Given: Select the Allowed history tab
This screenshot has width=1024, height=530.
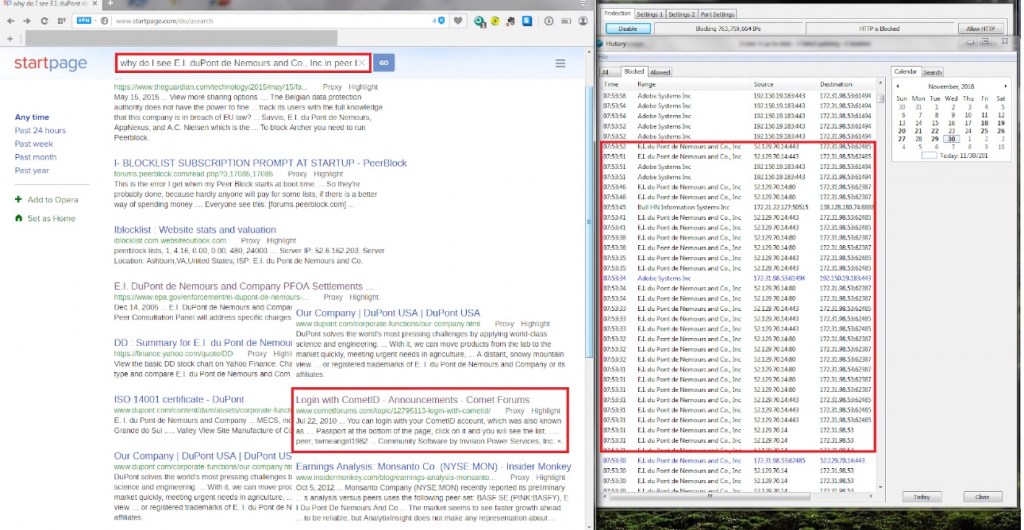Looking at the screenshot, I should tap(660, 72).
